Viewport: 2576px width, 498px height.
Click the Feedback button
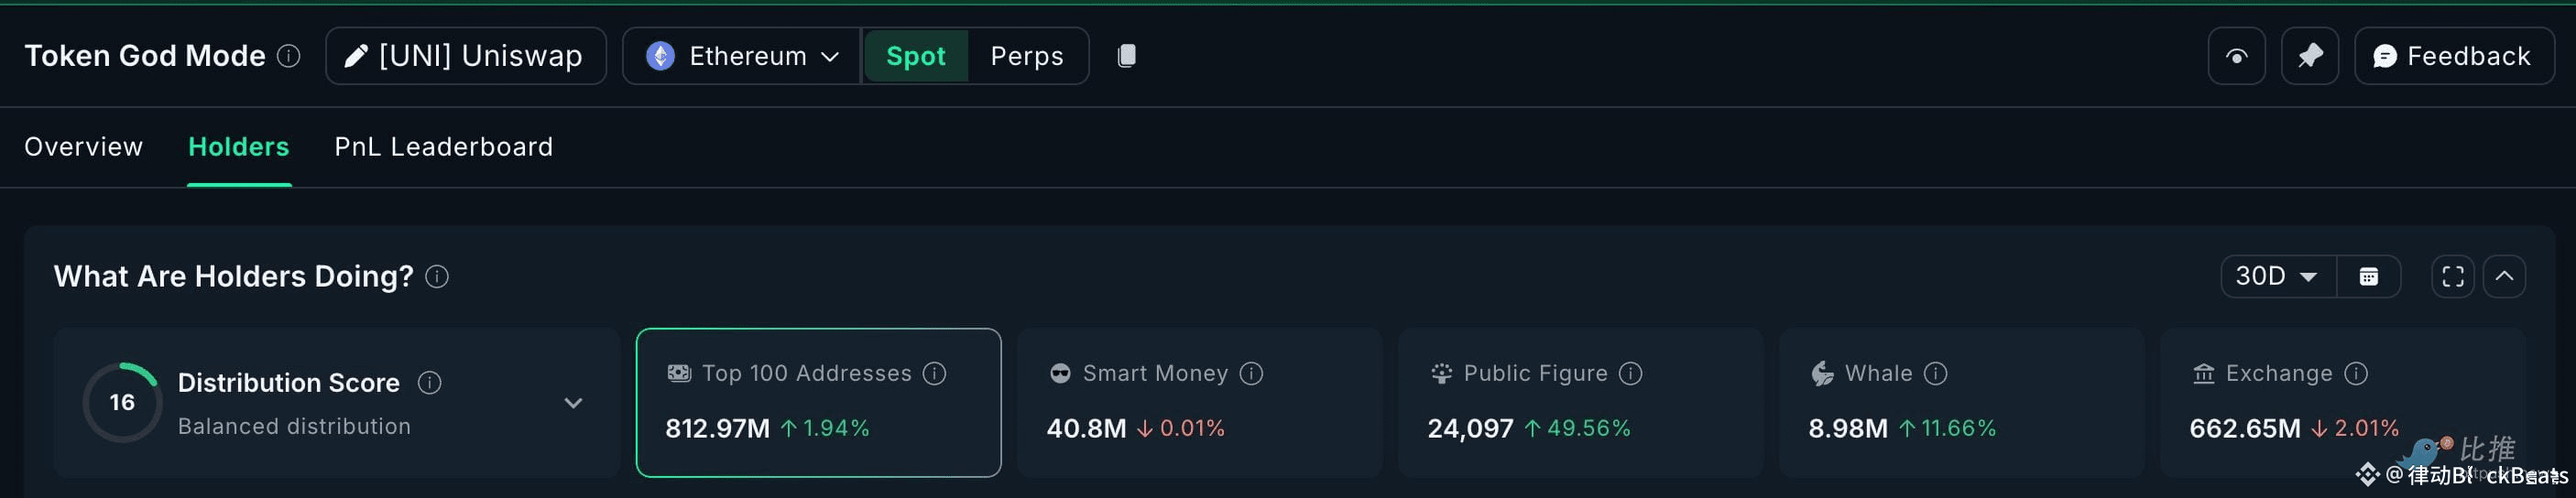pos(2453,56)
